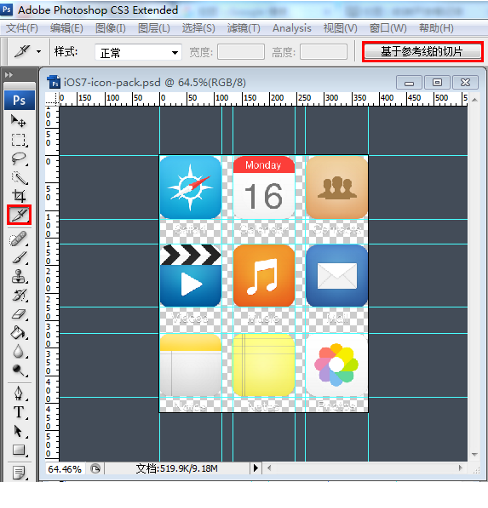
Task: Click the status bar preview icon
Action: point(95,469)
